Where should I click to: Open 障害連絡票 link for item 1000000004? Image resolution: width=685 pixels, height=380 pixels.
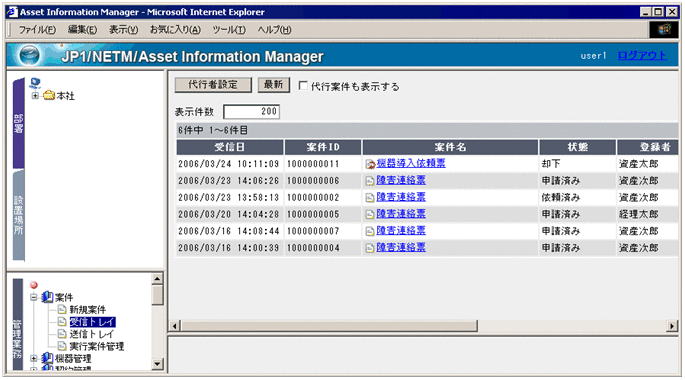coord(401,247)
